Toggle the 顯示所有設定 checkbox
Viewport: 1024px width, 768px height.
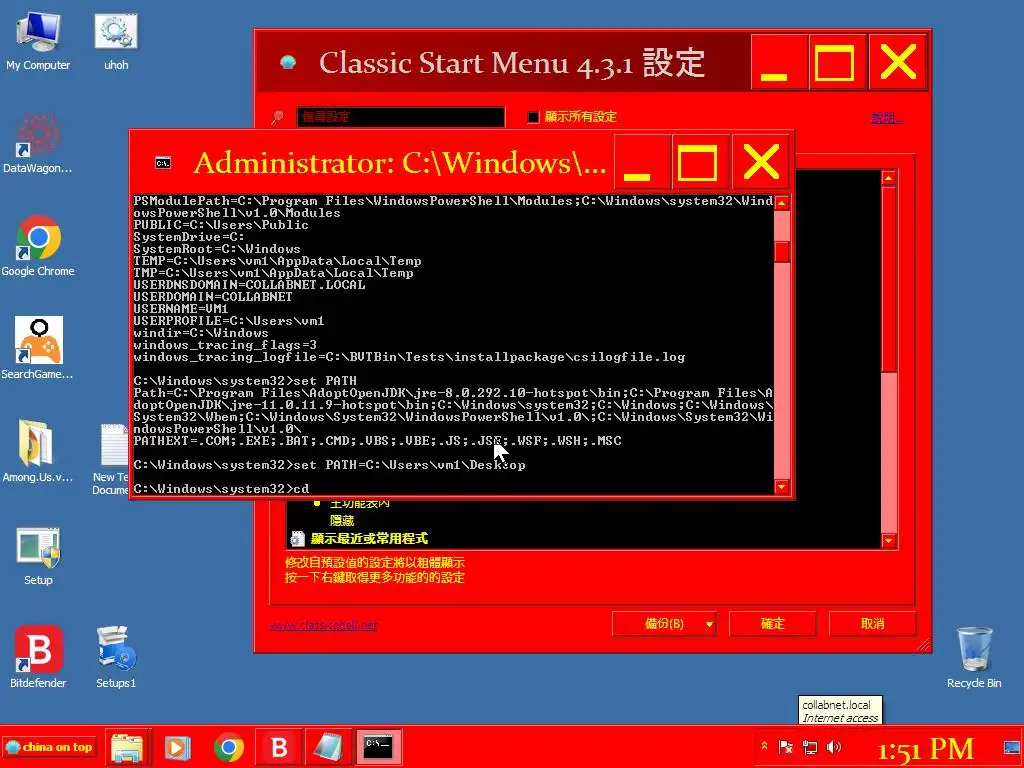533,117
